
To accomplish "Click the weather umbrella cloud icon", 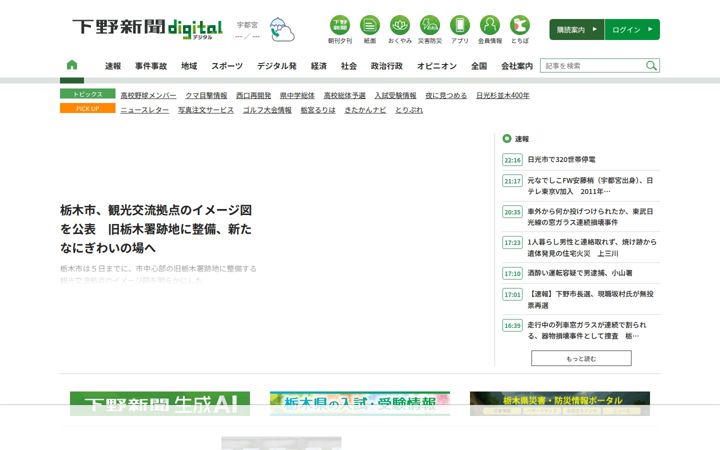I will (282, 30).
